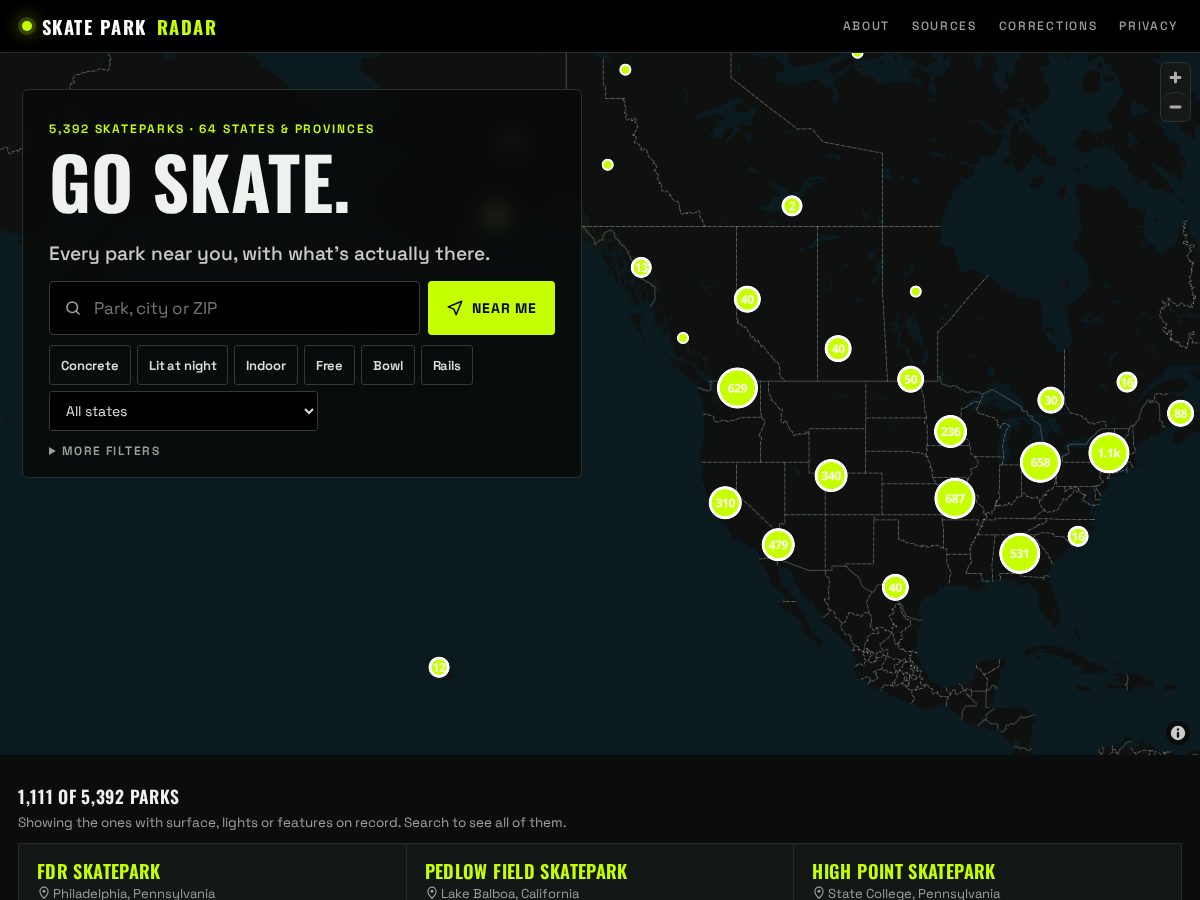Open the About page
Viewport: 1200px width, 900px height.
866,26
